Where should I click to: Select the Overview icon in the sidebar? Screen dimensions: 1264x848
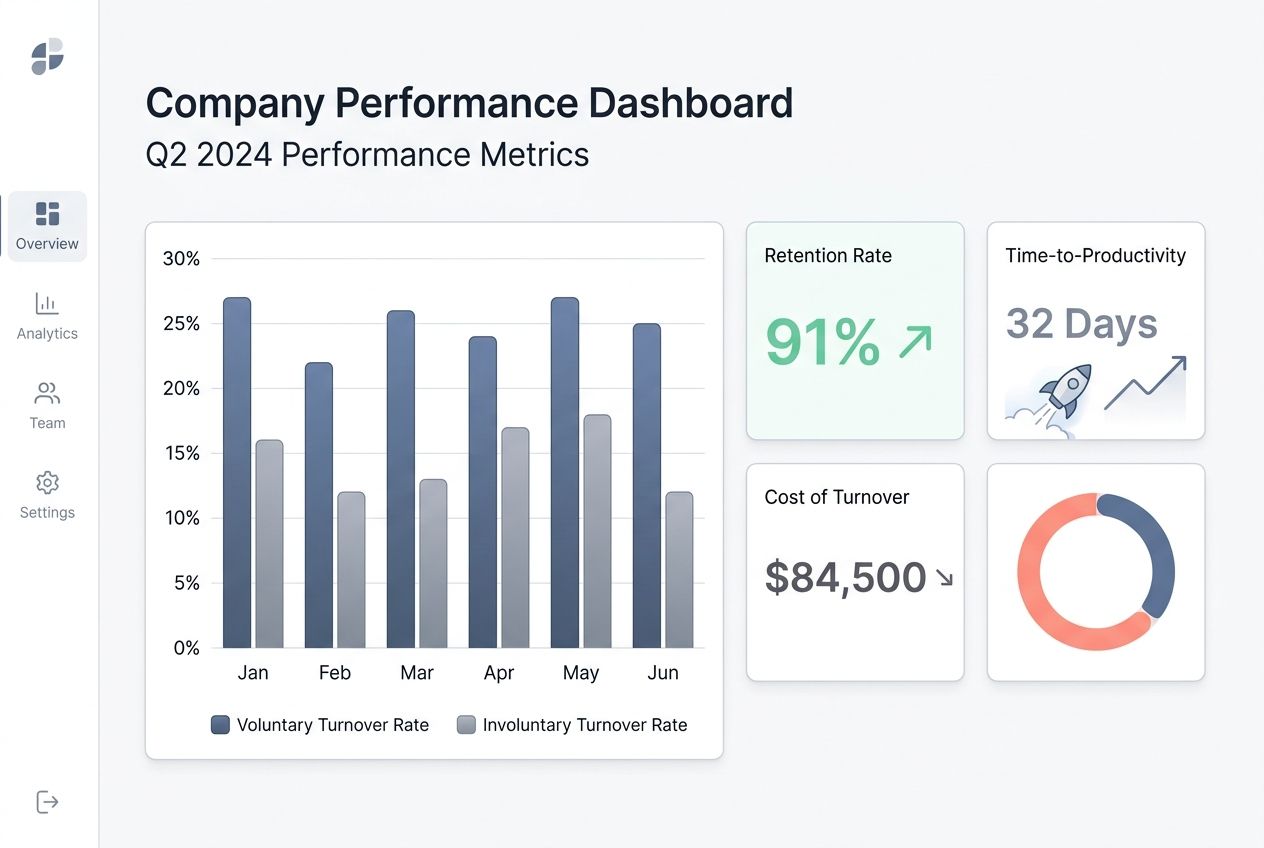point(47,213)
